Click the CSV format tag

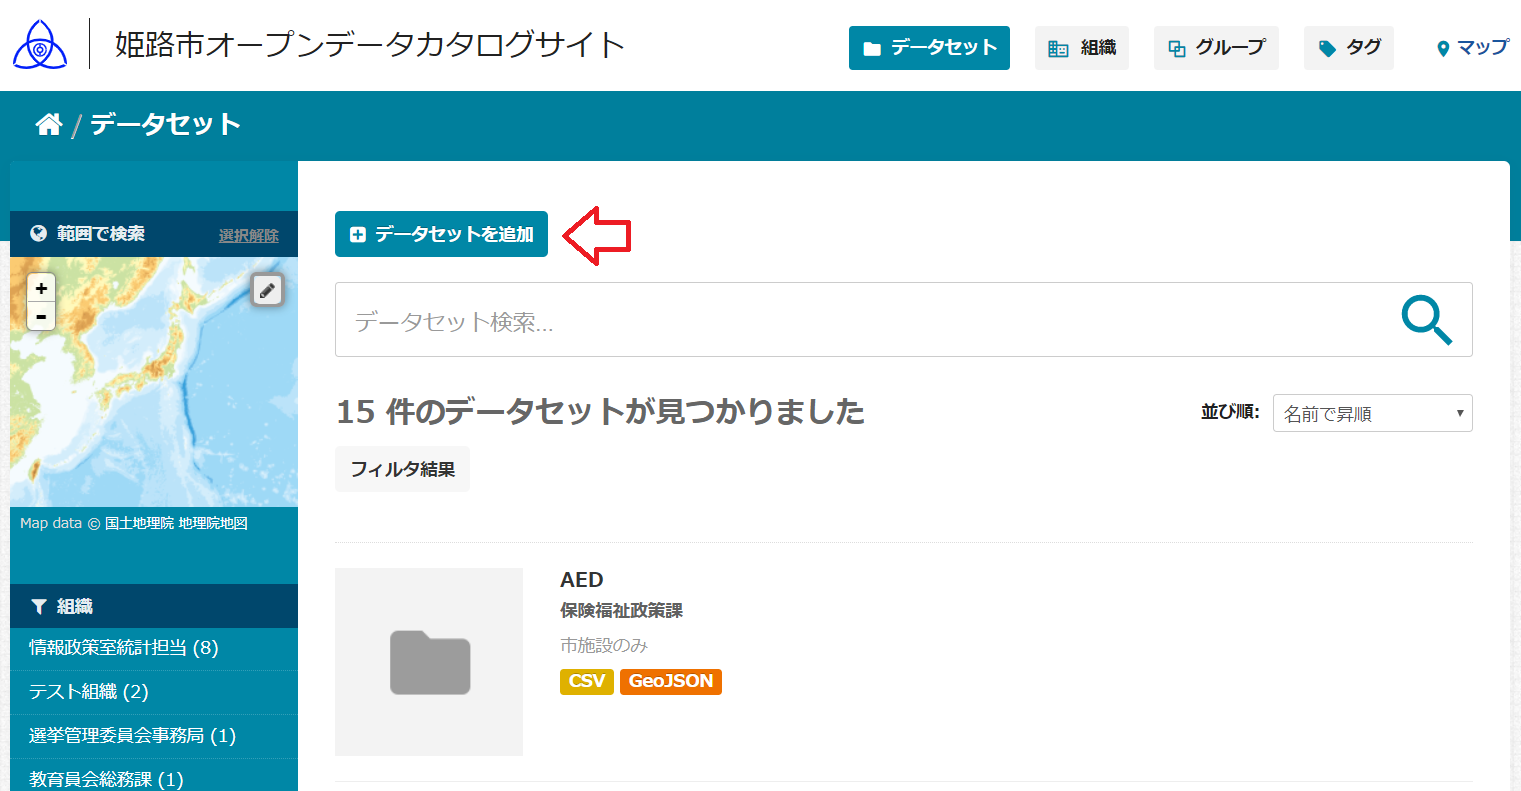click(x=586, y=681)
